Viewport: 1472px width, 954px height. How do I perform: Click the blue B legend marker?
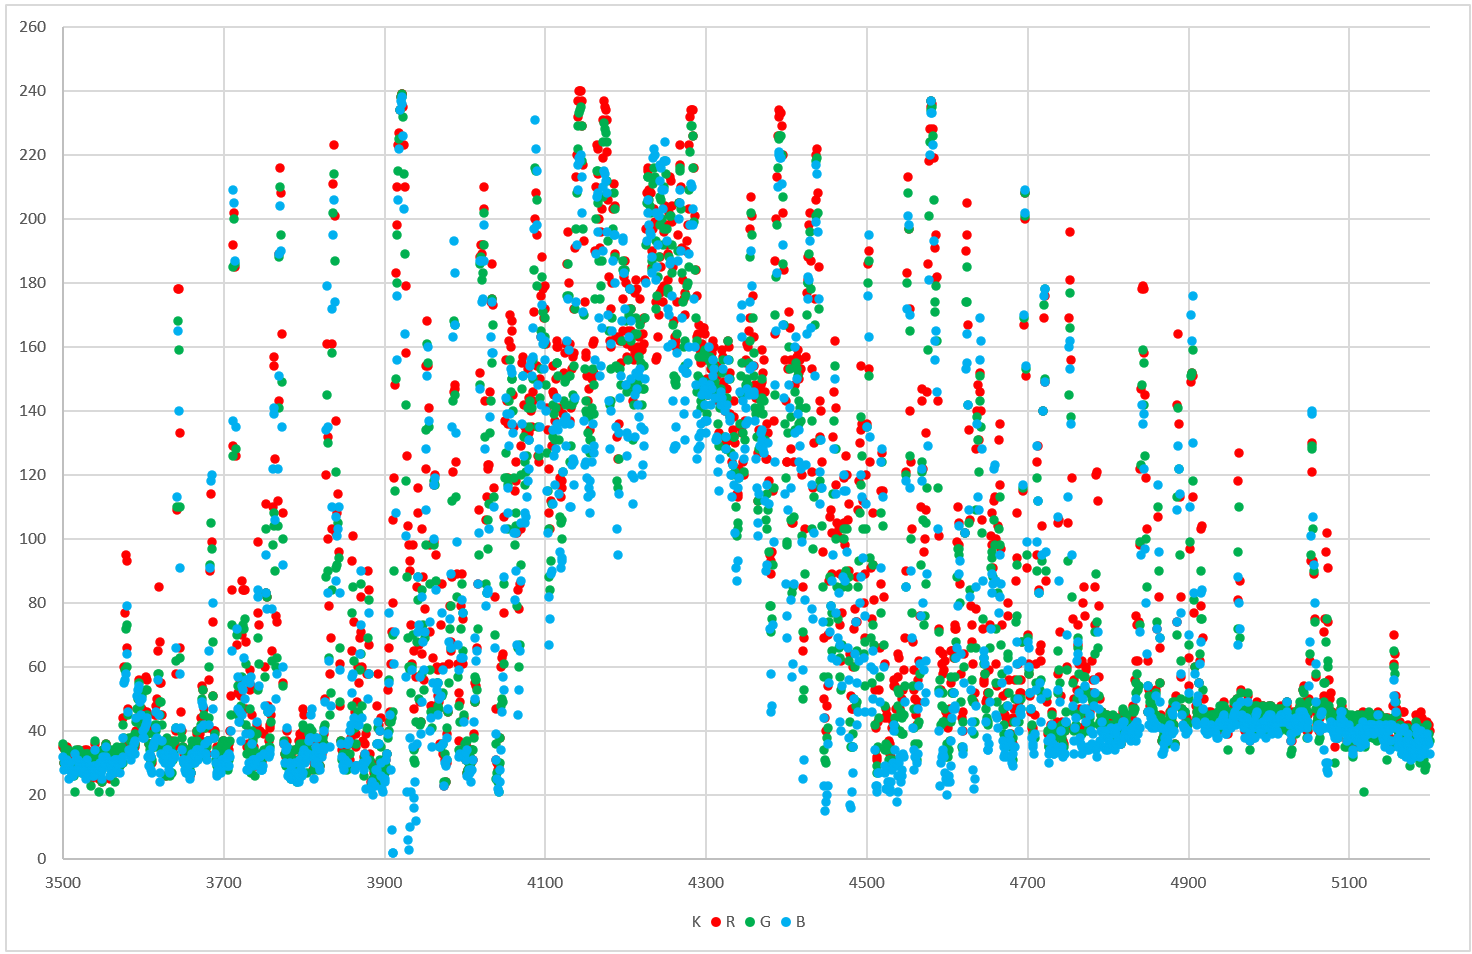tap(787, 922)
